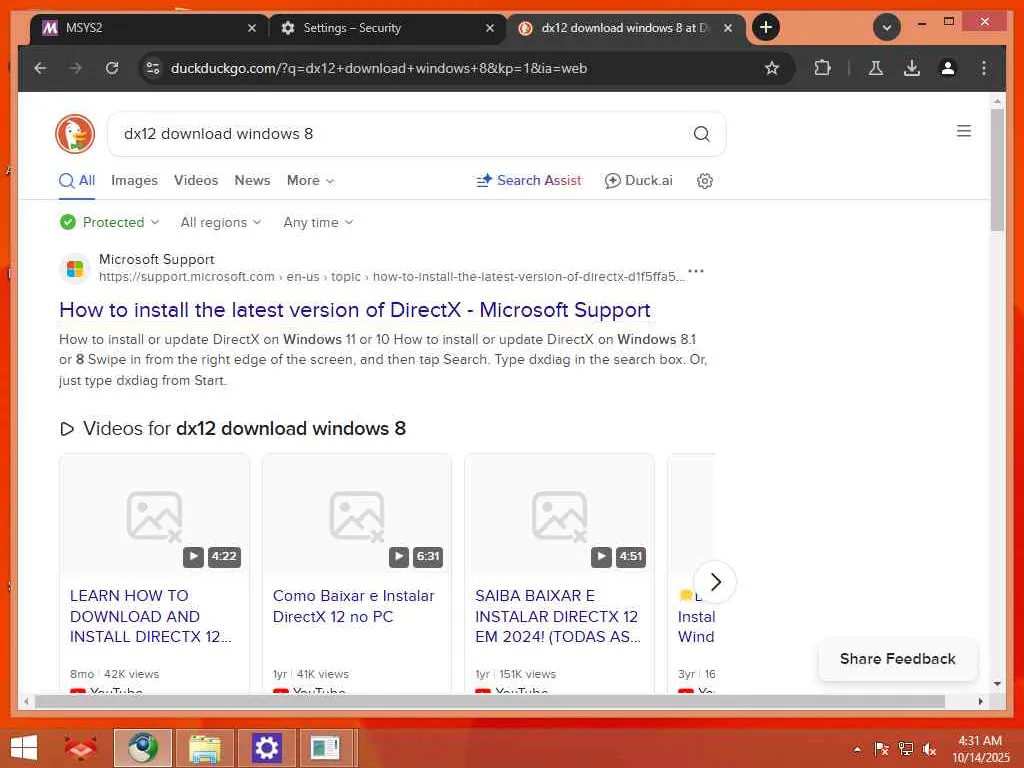The height and width of the screenshot is (768, 1024).
Task: Click the browser icon in the taskbar
Action: (x=143, y=748)
